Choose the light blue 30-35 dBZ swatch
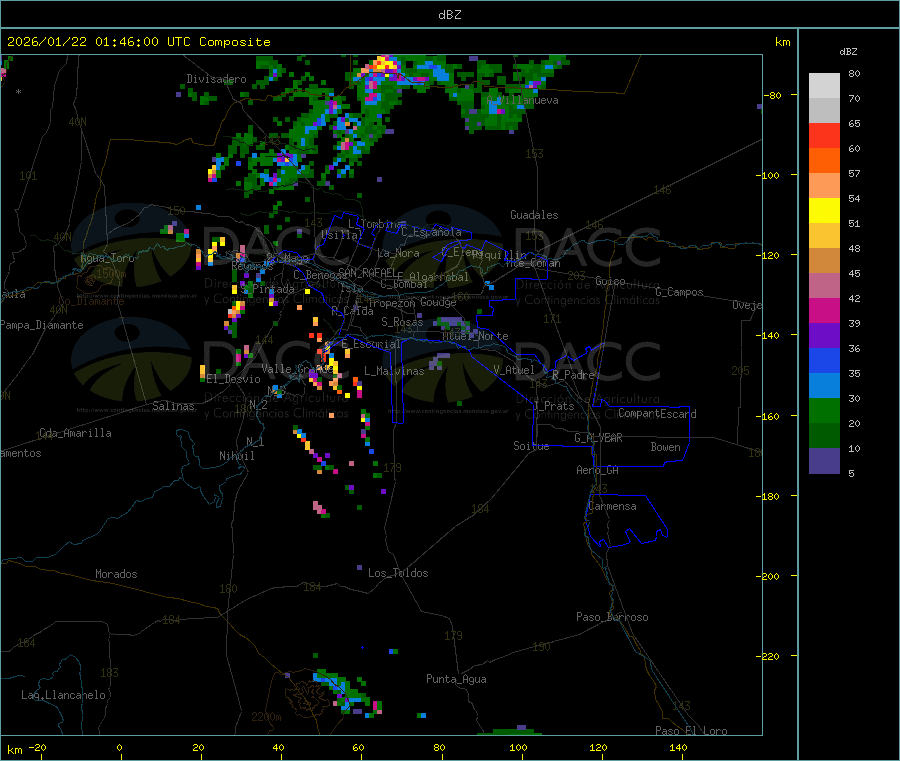 824,386
